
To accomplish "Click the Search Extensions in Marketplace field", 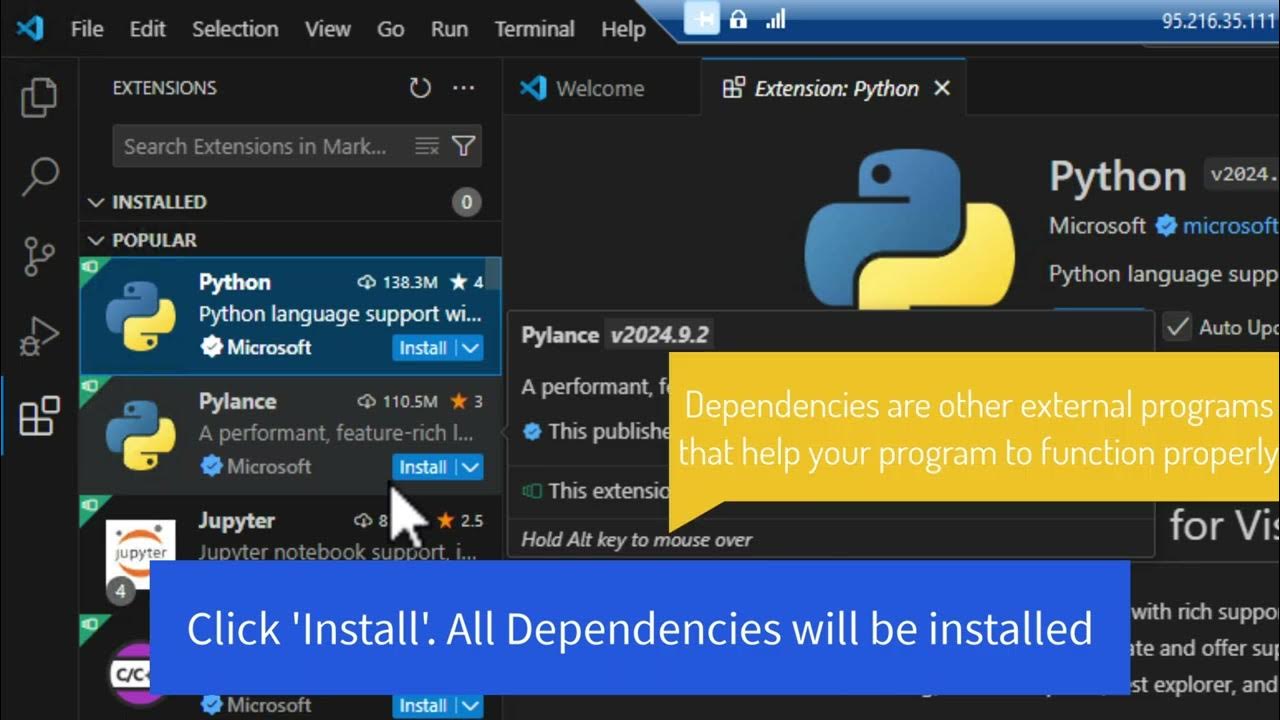I will (297, 146).
